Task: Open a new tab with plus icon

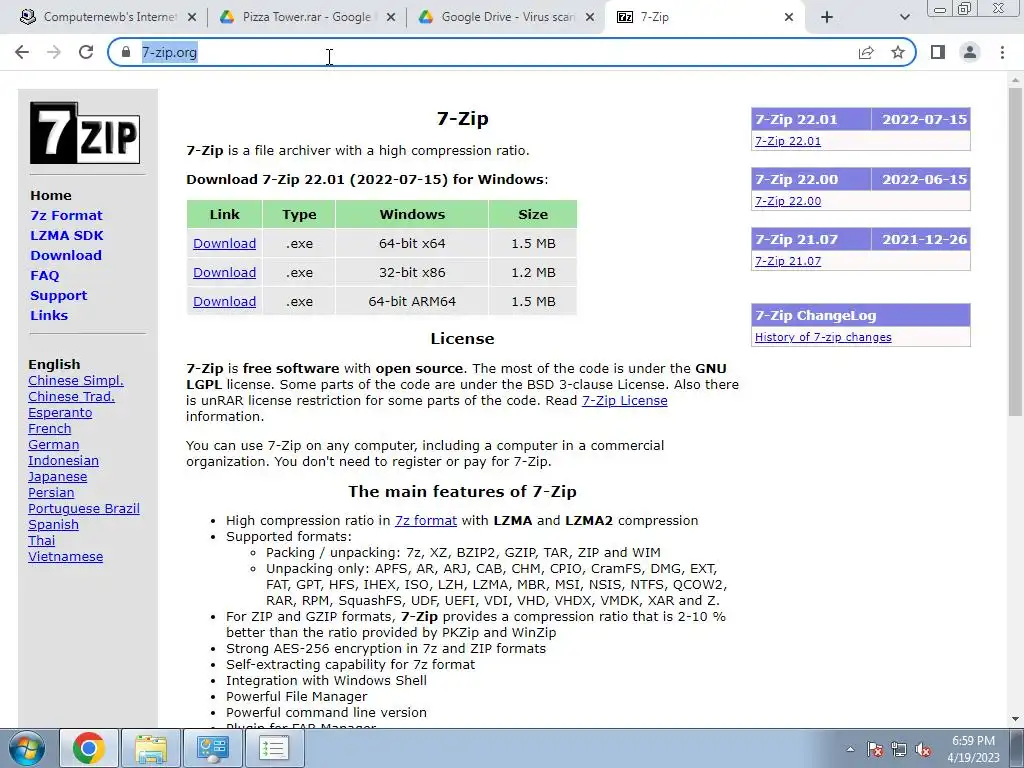Action: 827,17
